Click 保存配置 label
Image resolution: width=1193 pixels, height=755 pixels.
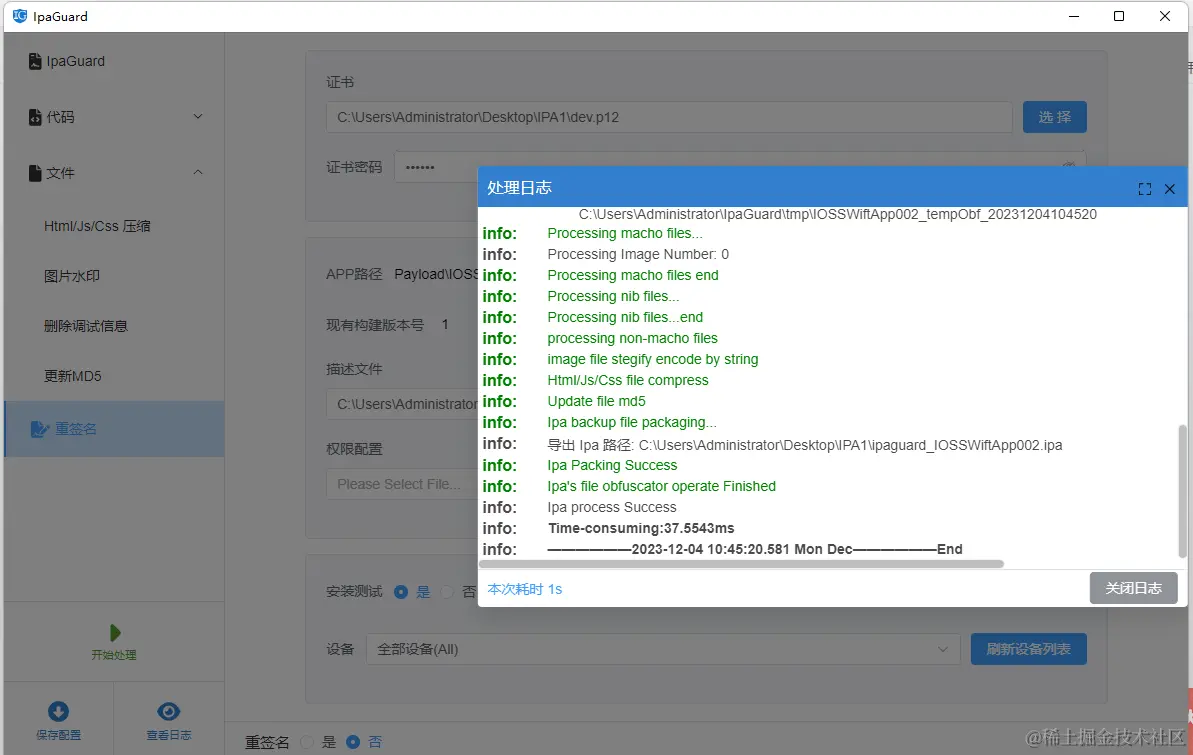tap(59, 735)
